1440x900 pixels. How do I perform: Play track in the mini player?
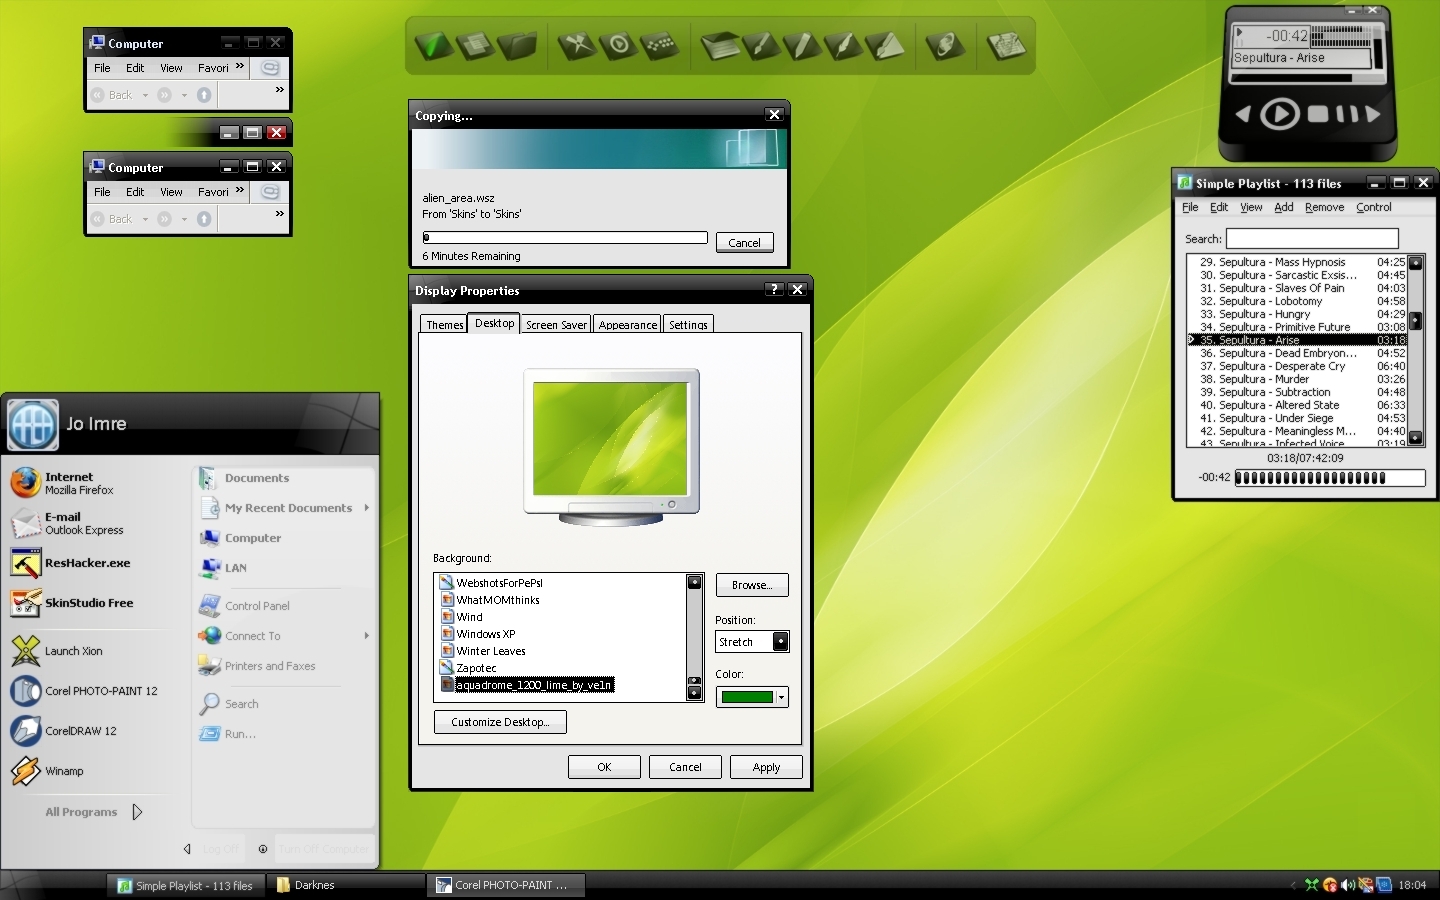point(1280,114)
